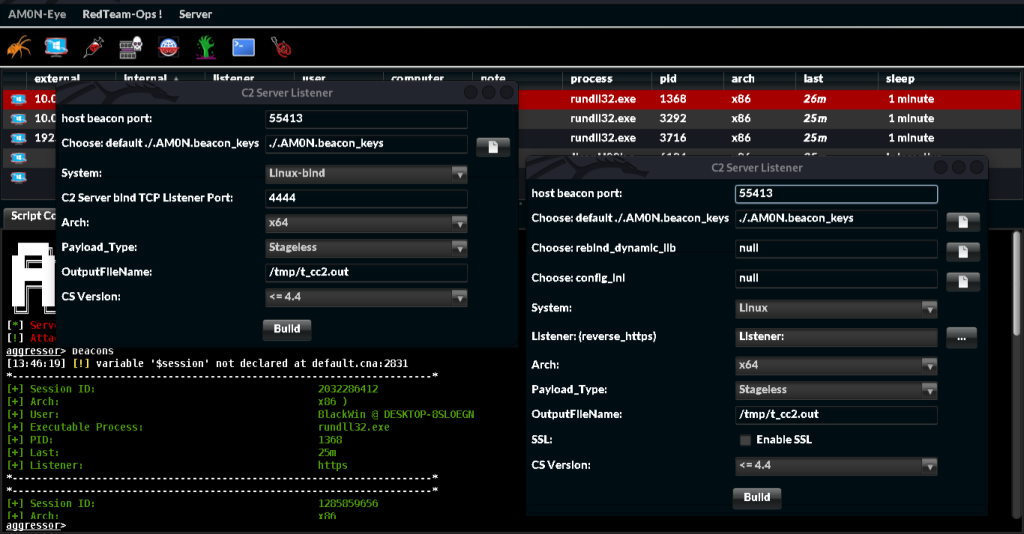Click the file browse icon beside rebind_dynamic_lib

click(x=962, y=250)
